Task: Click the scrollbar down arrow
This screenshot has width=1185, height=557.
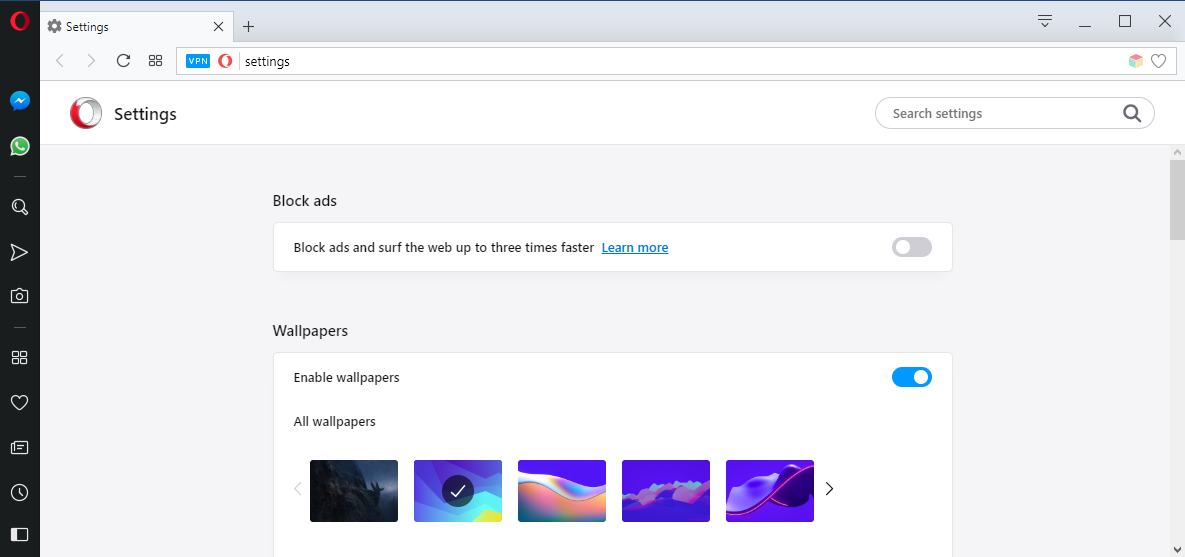Action: [x=1177, y=550]
